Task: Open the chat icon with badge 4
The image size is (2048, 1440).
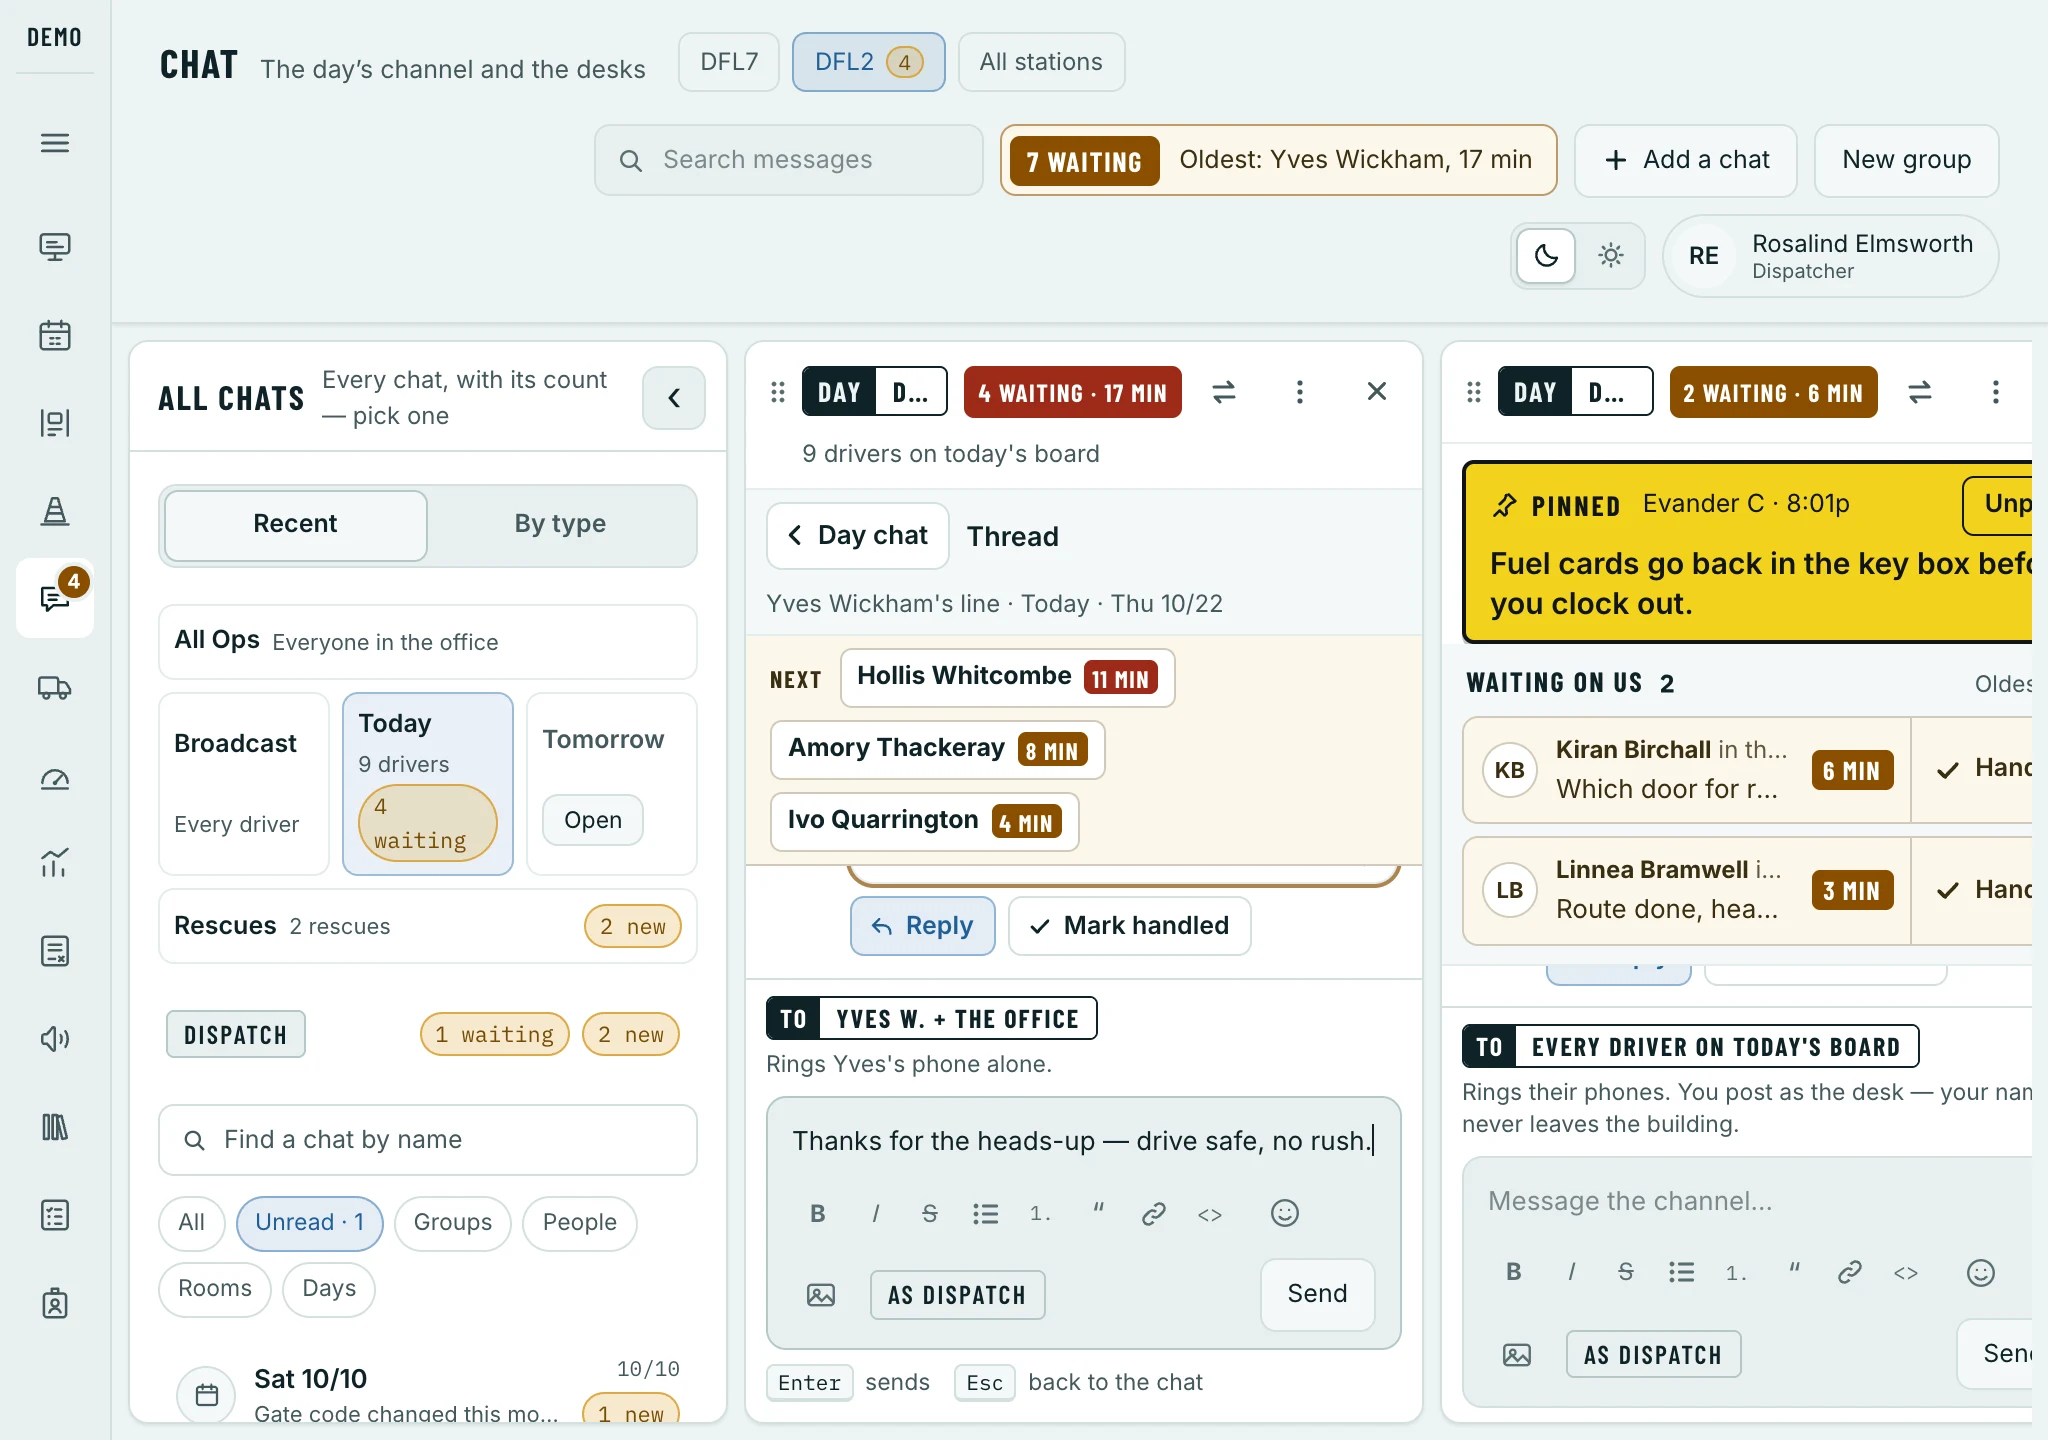Action: click(55, 598)
